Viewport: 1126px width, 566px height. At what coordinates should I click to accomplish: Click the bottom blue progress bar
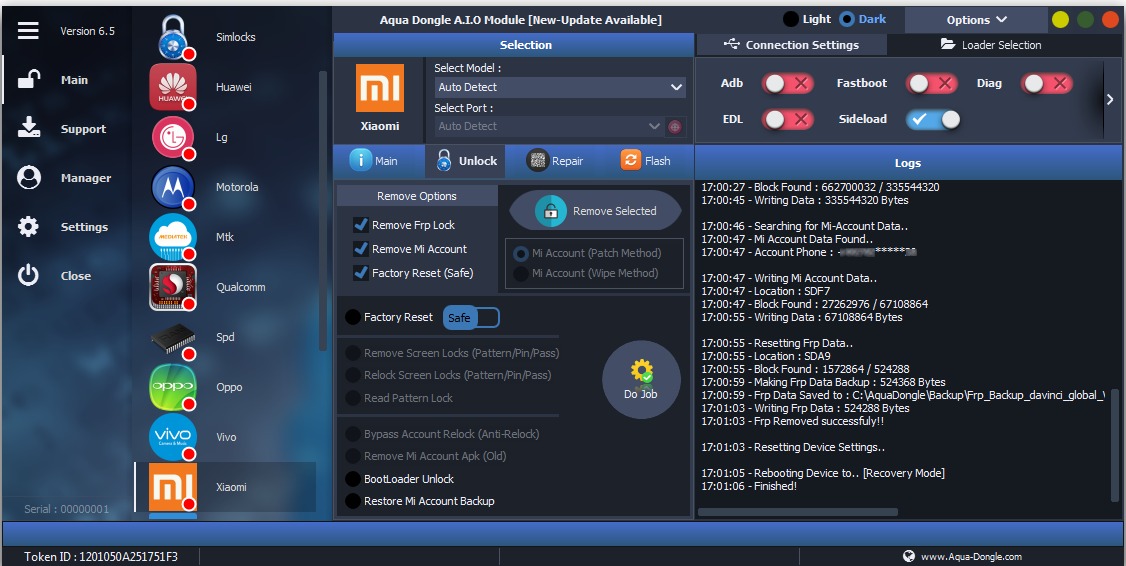pos(563,534)
